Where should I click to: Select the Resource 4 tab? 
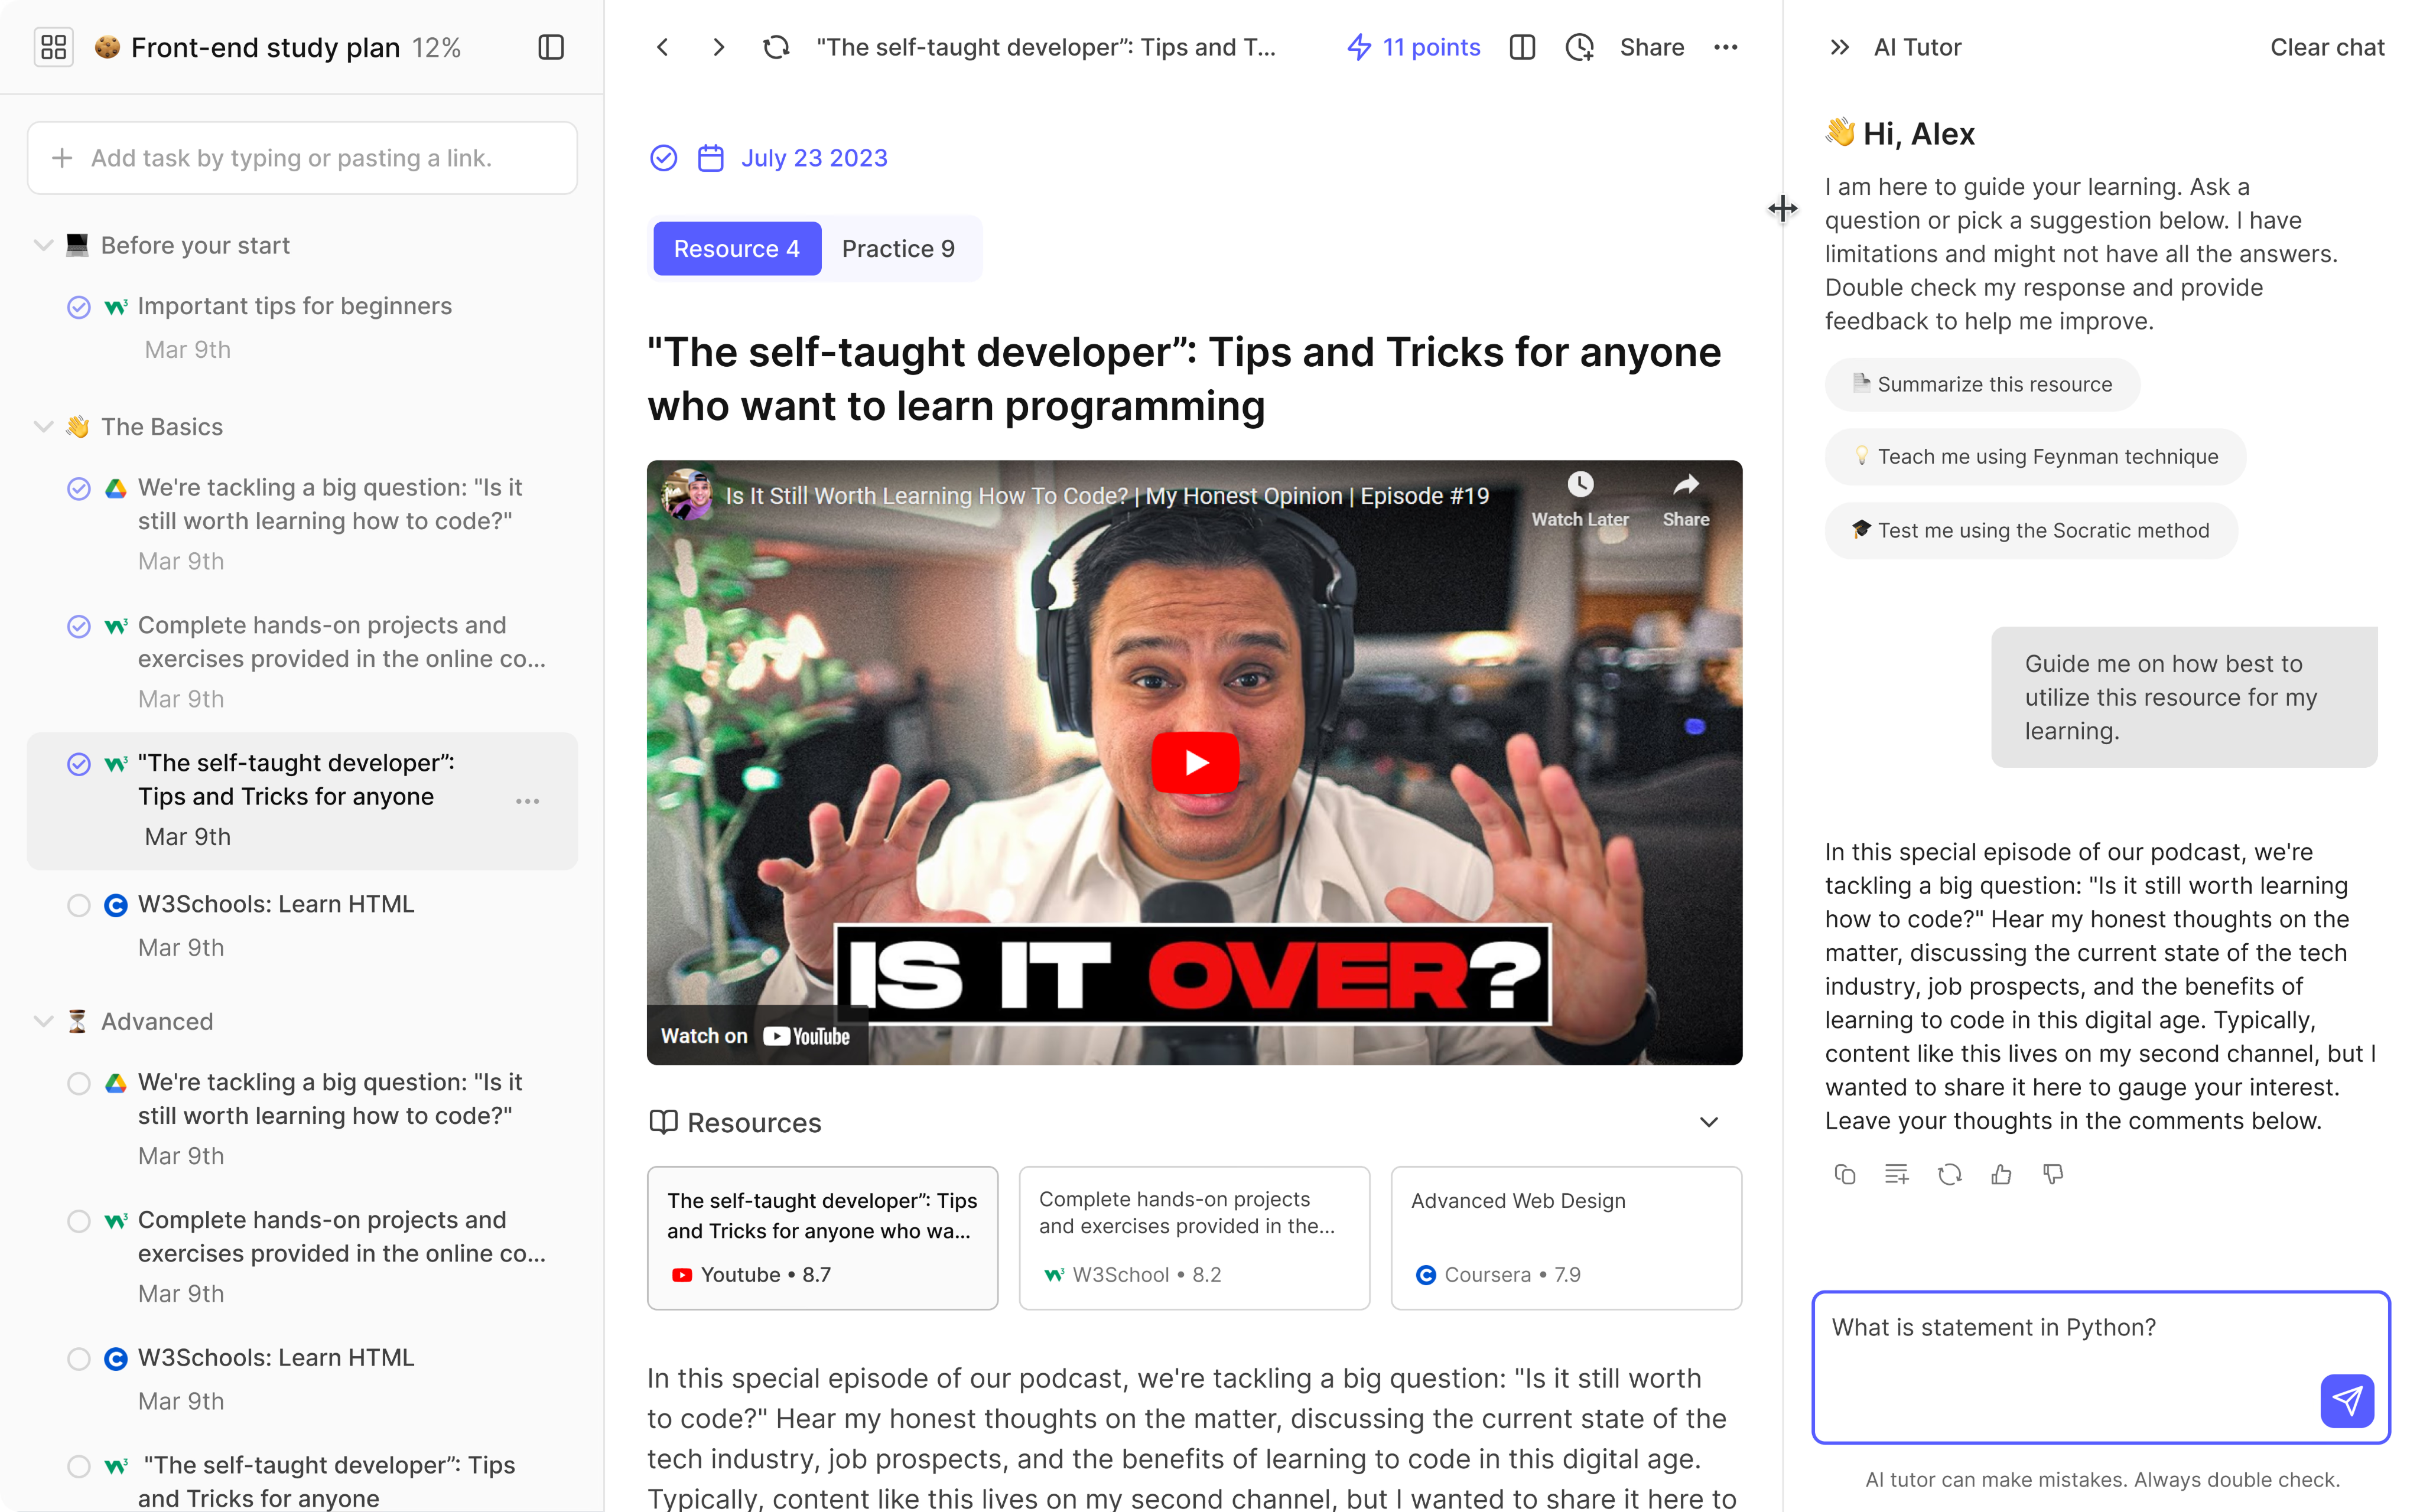(737, 248)
